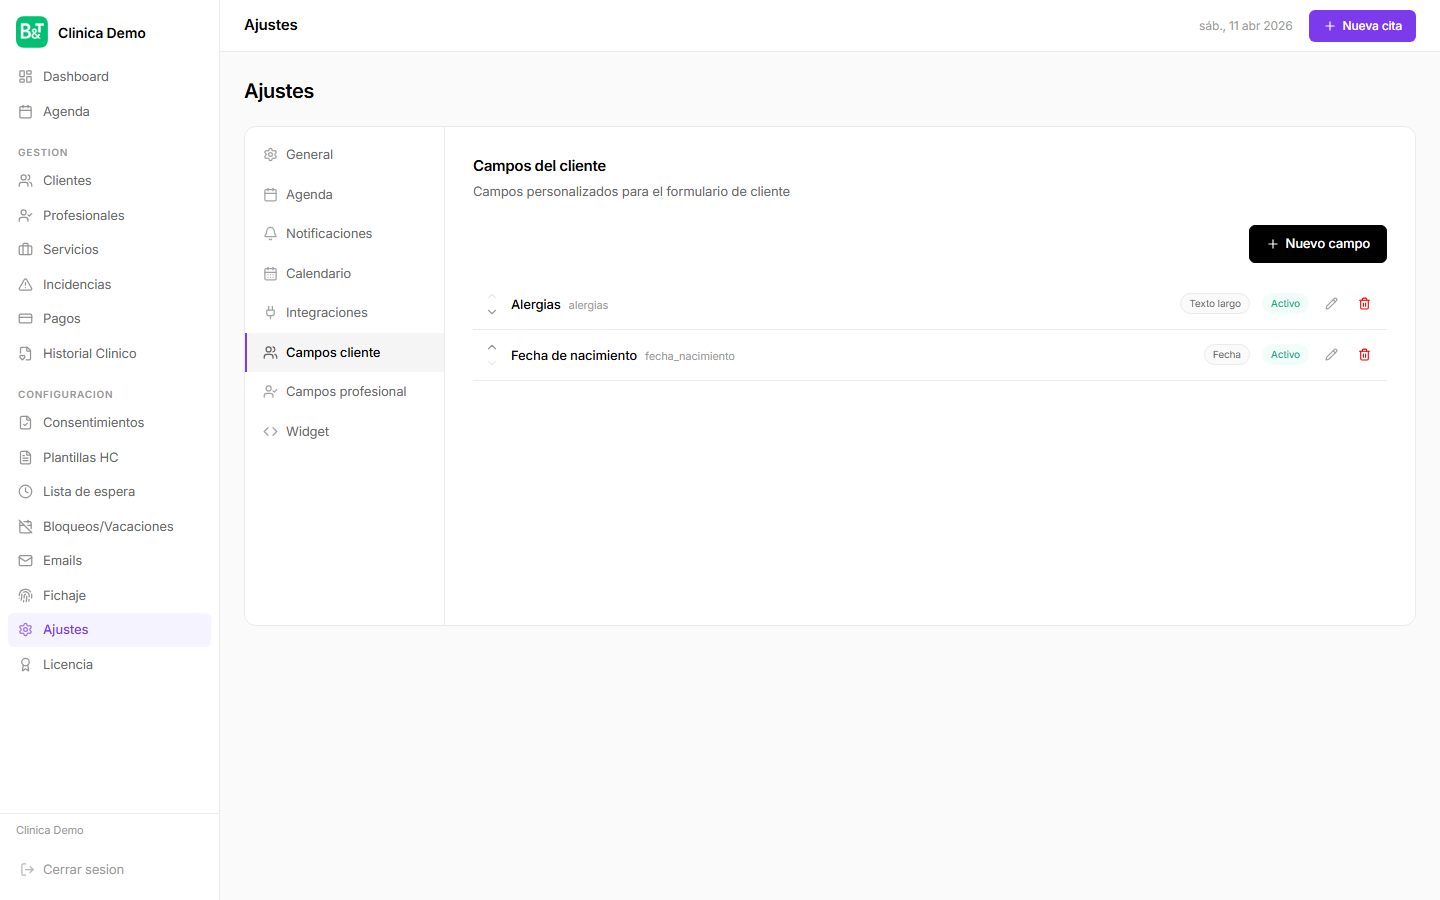The height and width of the screenshot is (900, 1440).
Task: Select the Campos cliente tab
Action: (x=345, y=353)
